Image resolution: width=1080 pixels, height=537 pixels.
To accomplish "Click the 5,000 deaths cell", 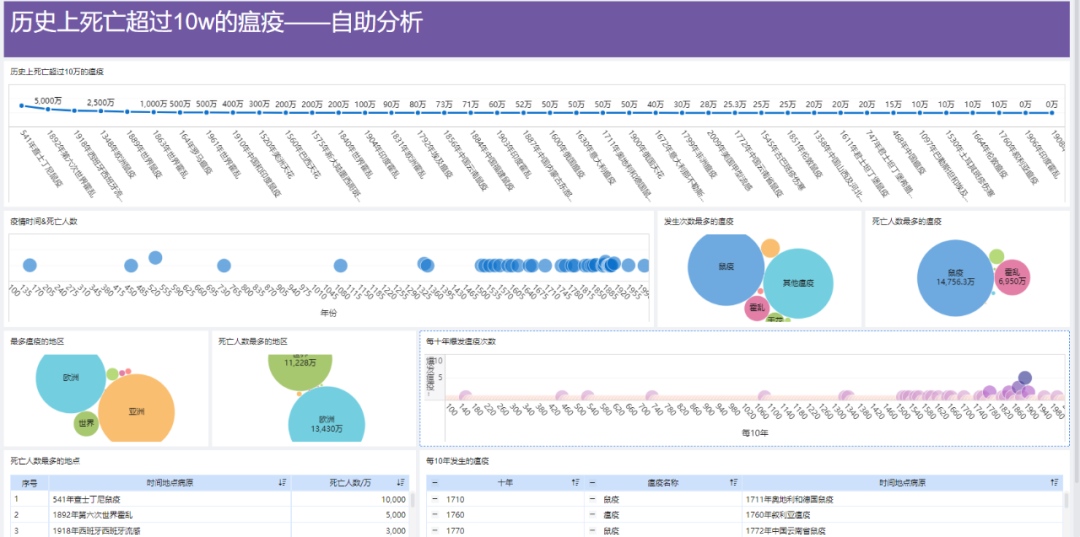I will pyautogui.click(x=350, y=515).
